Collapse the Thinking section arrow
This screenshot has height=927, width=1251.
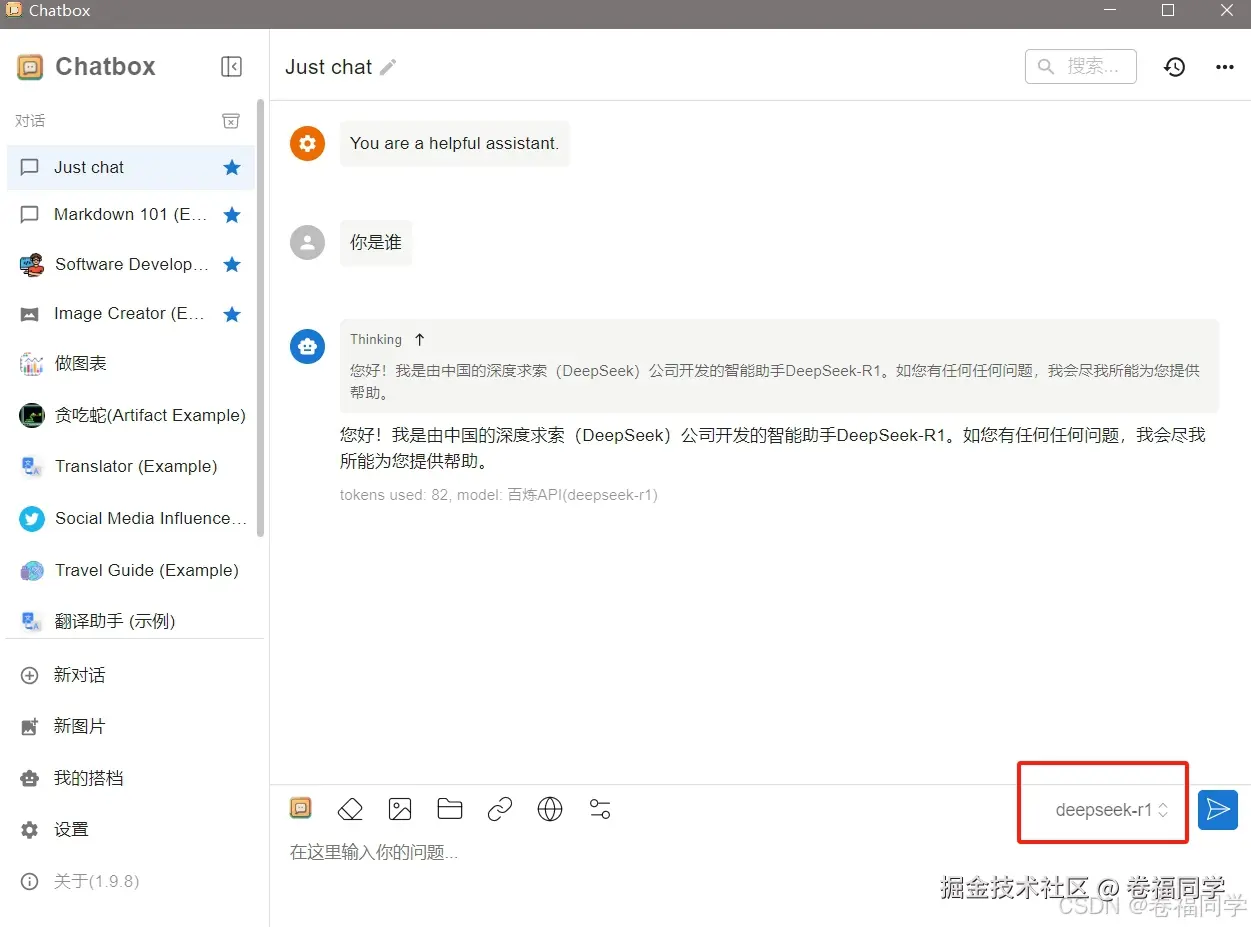(x=419, y=340)
